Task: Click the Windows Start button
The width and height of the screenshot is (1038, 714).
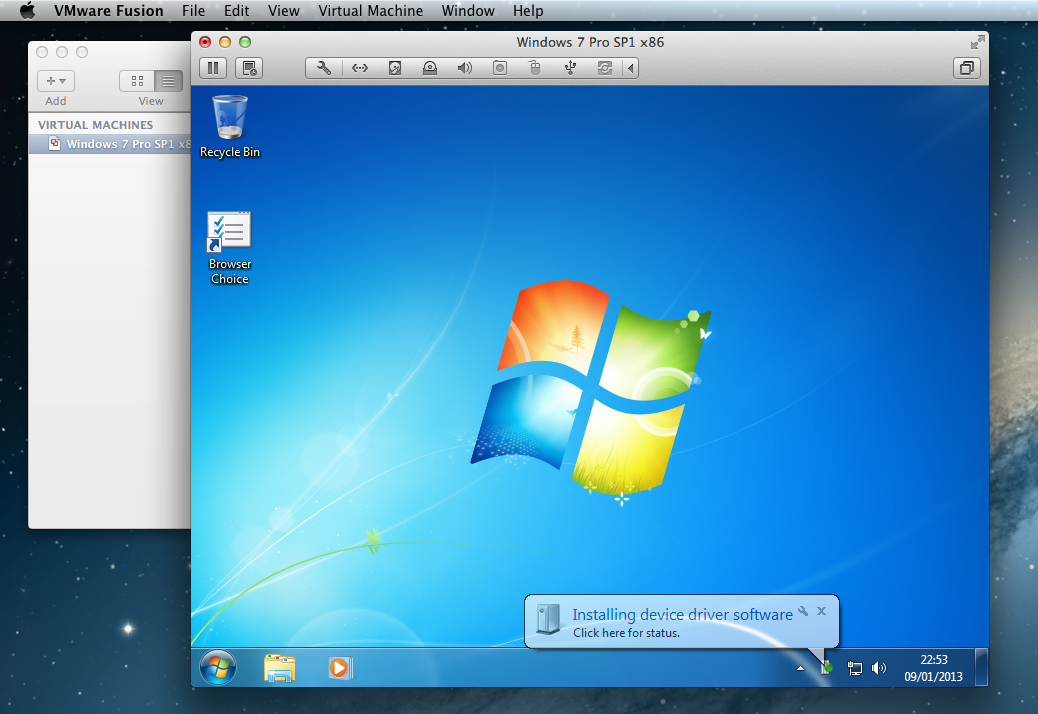Action: point(218,667)
